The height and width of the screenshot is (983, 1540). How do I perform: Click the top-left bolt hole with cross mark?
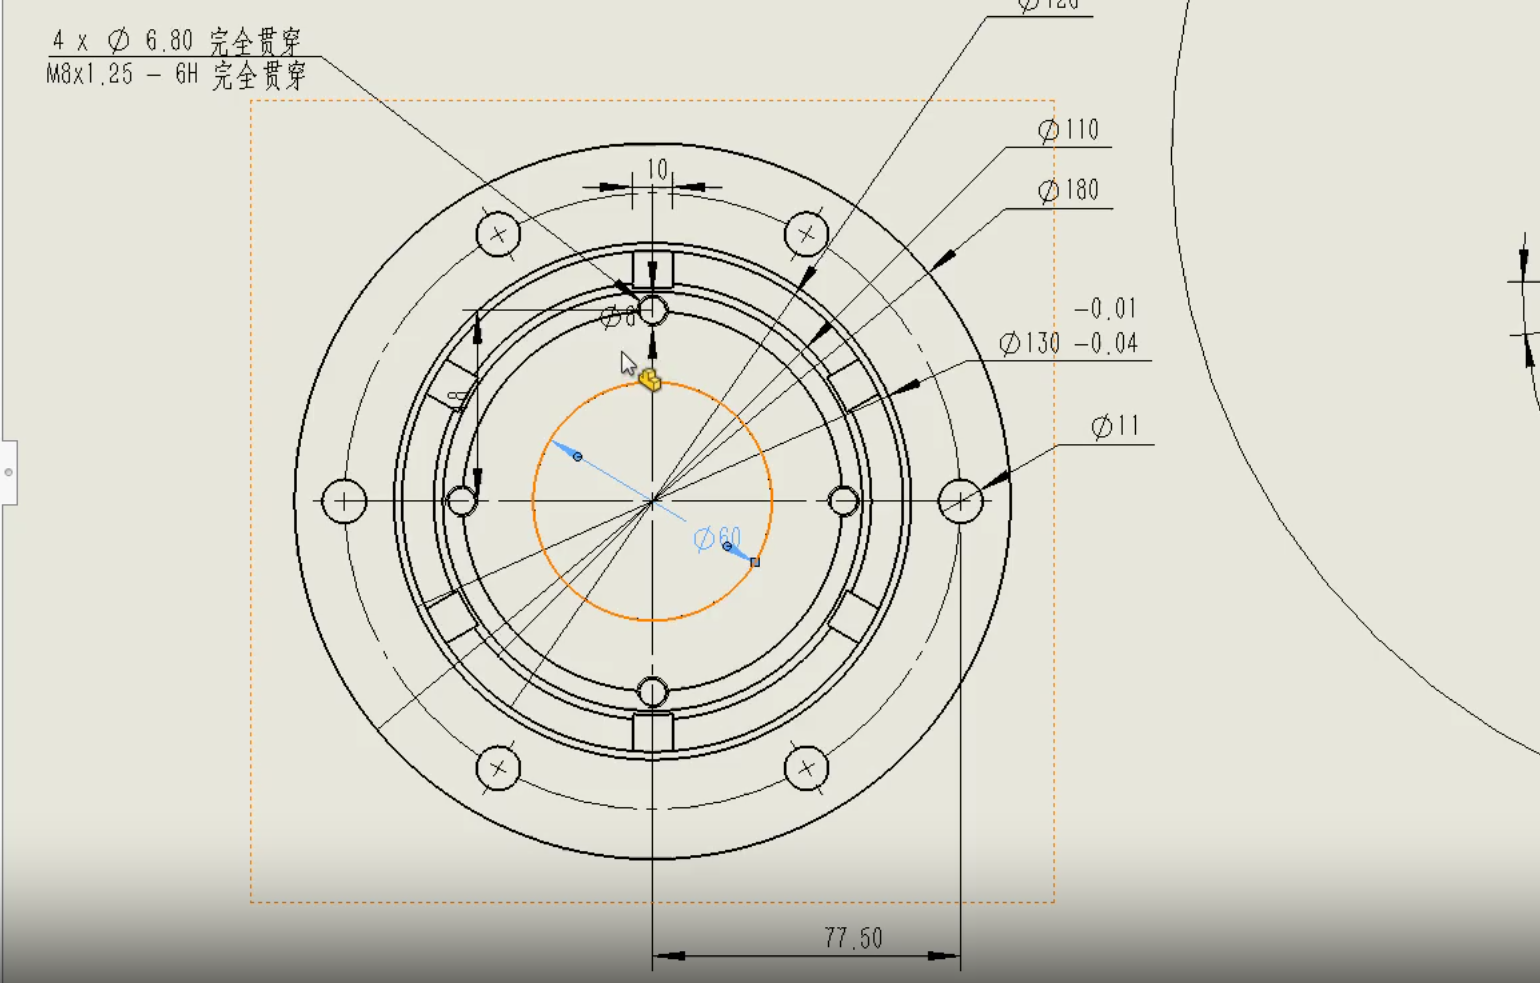tap(498, 235)
